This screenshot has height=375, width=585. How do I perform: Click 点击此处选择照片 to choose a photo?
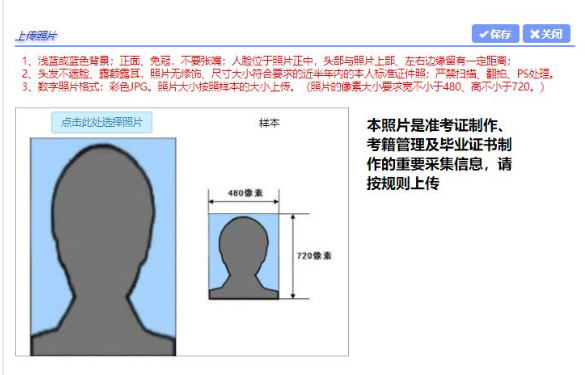102,122
